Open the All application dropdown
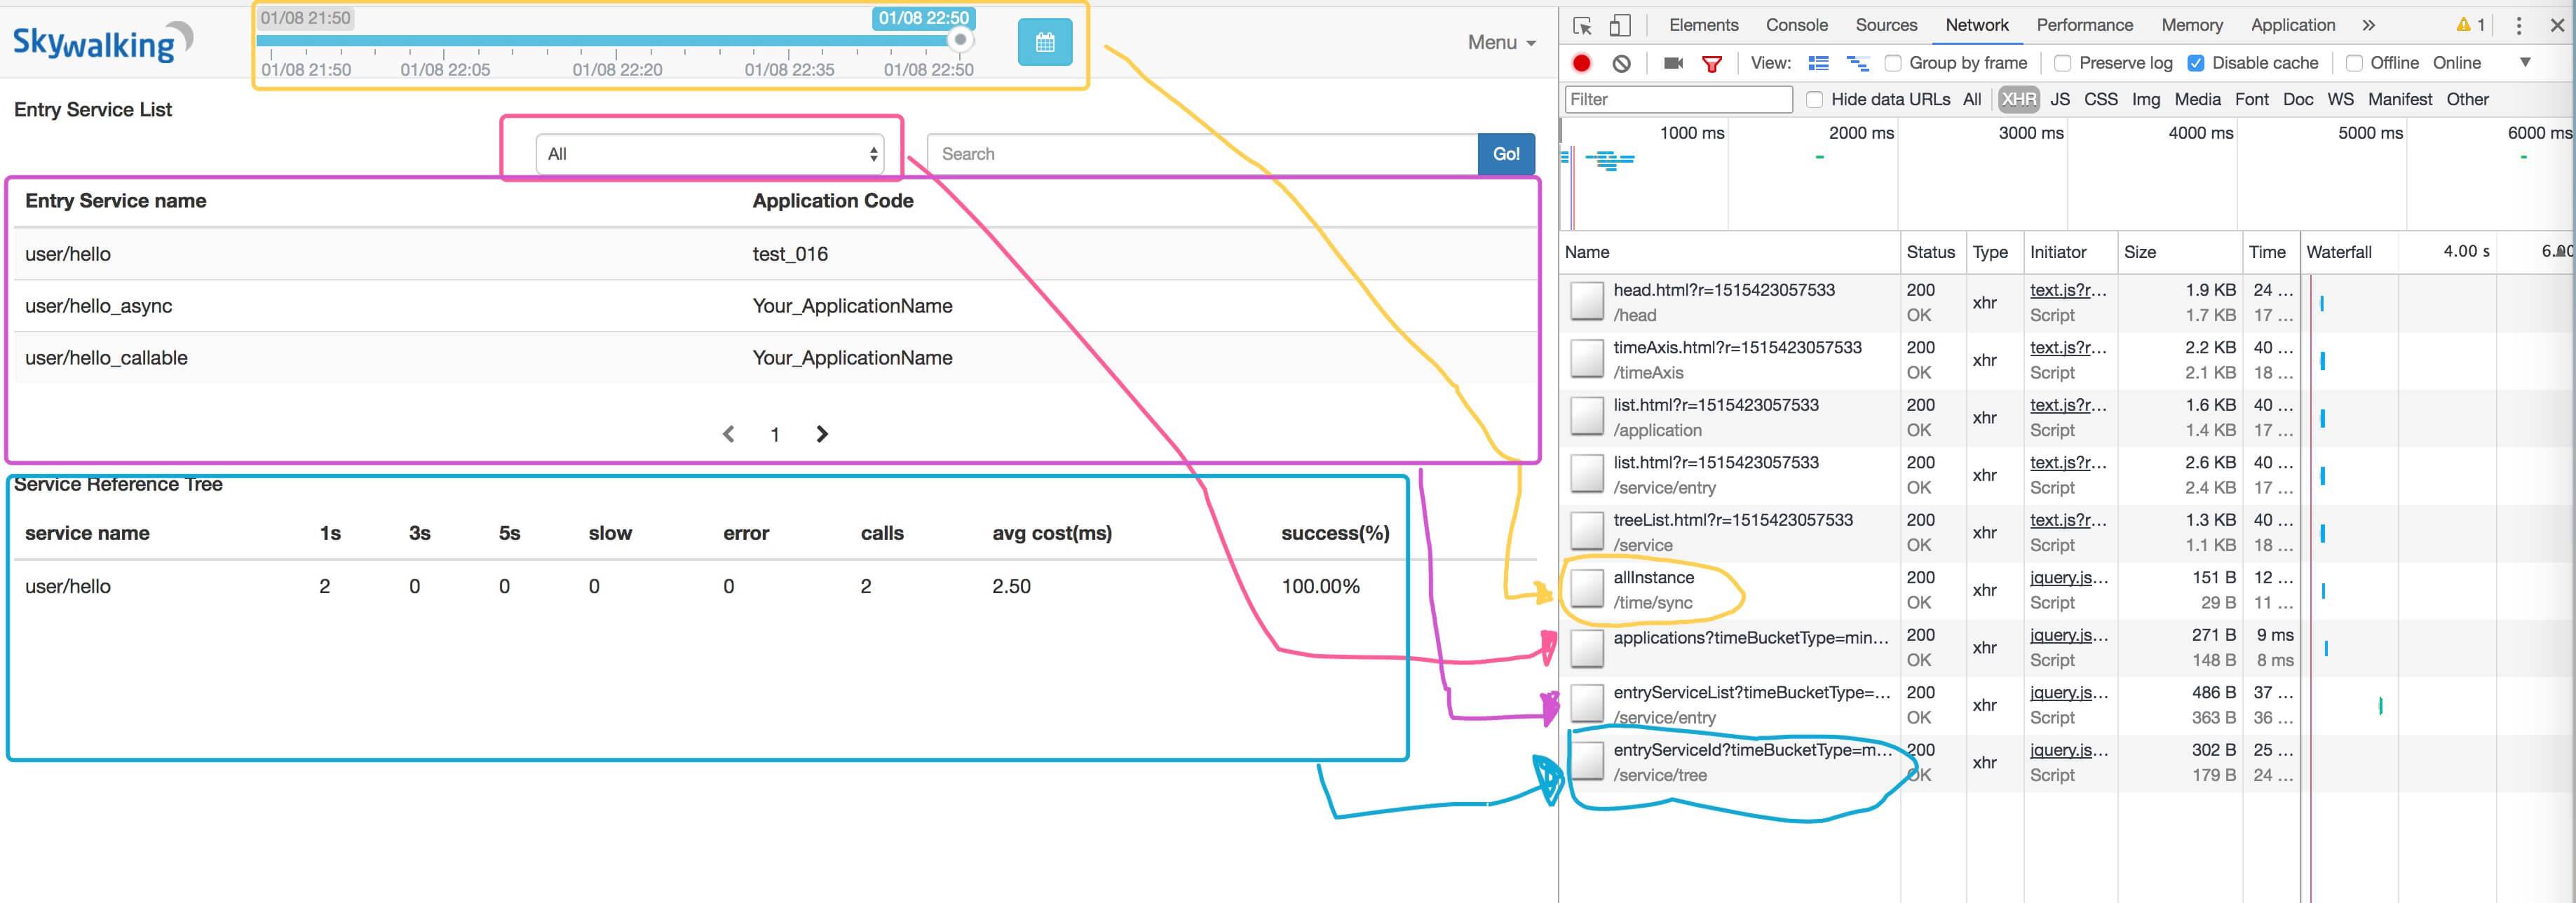This screenshot has width=2576, height=903. [x=709, y=154]
